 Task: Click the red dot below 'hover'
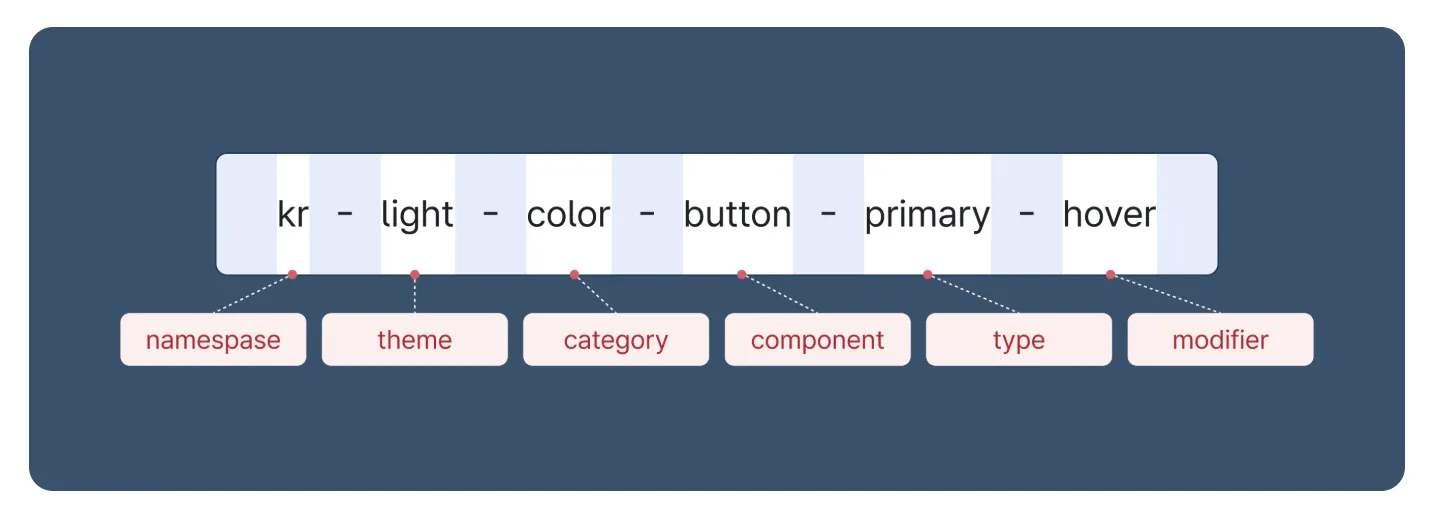pyautogui.click(x=1110, y=274)
